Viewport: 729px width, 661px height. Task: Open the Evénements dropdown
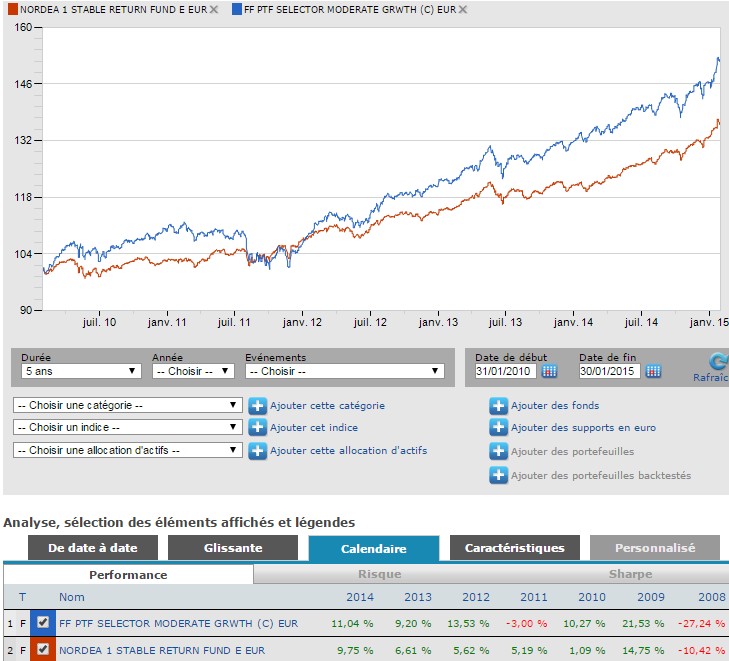(x=345, y=371)
